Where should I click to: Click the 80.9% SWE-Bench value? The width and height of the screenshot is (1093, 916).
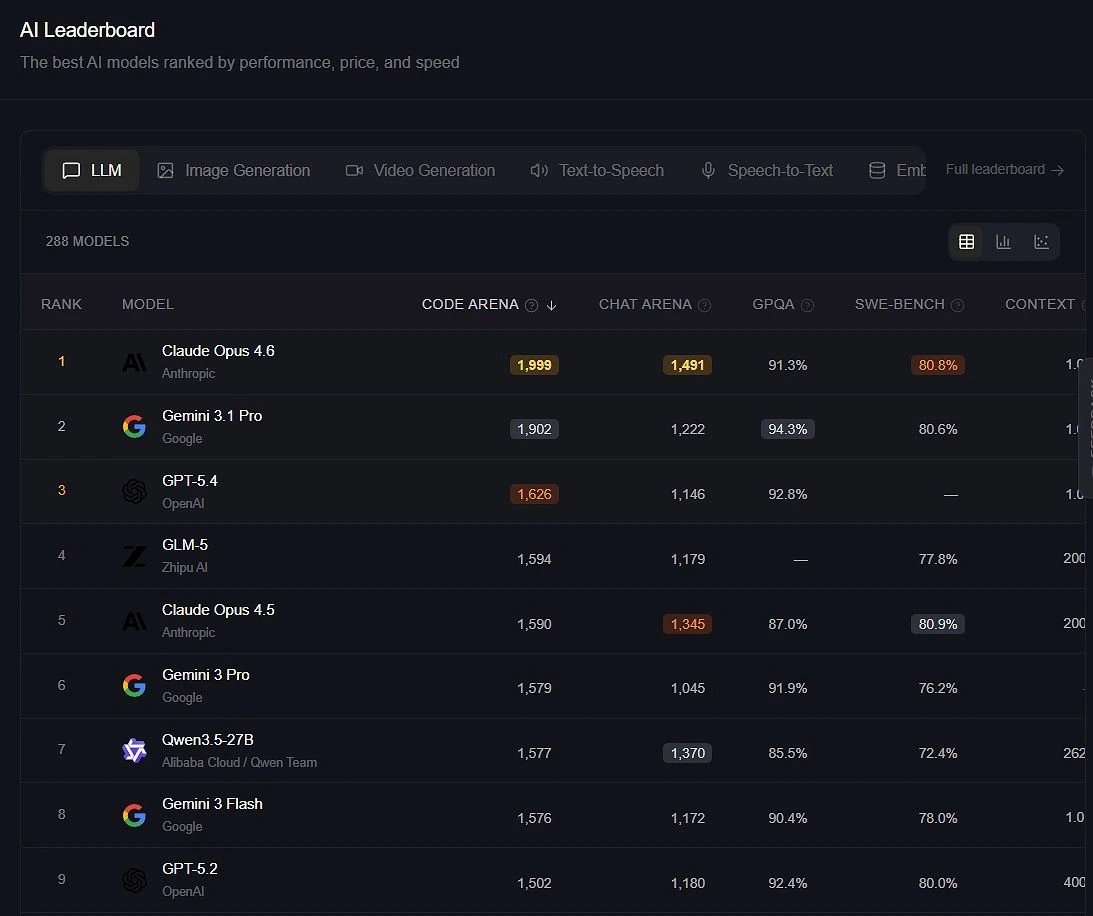pos(938,623)
